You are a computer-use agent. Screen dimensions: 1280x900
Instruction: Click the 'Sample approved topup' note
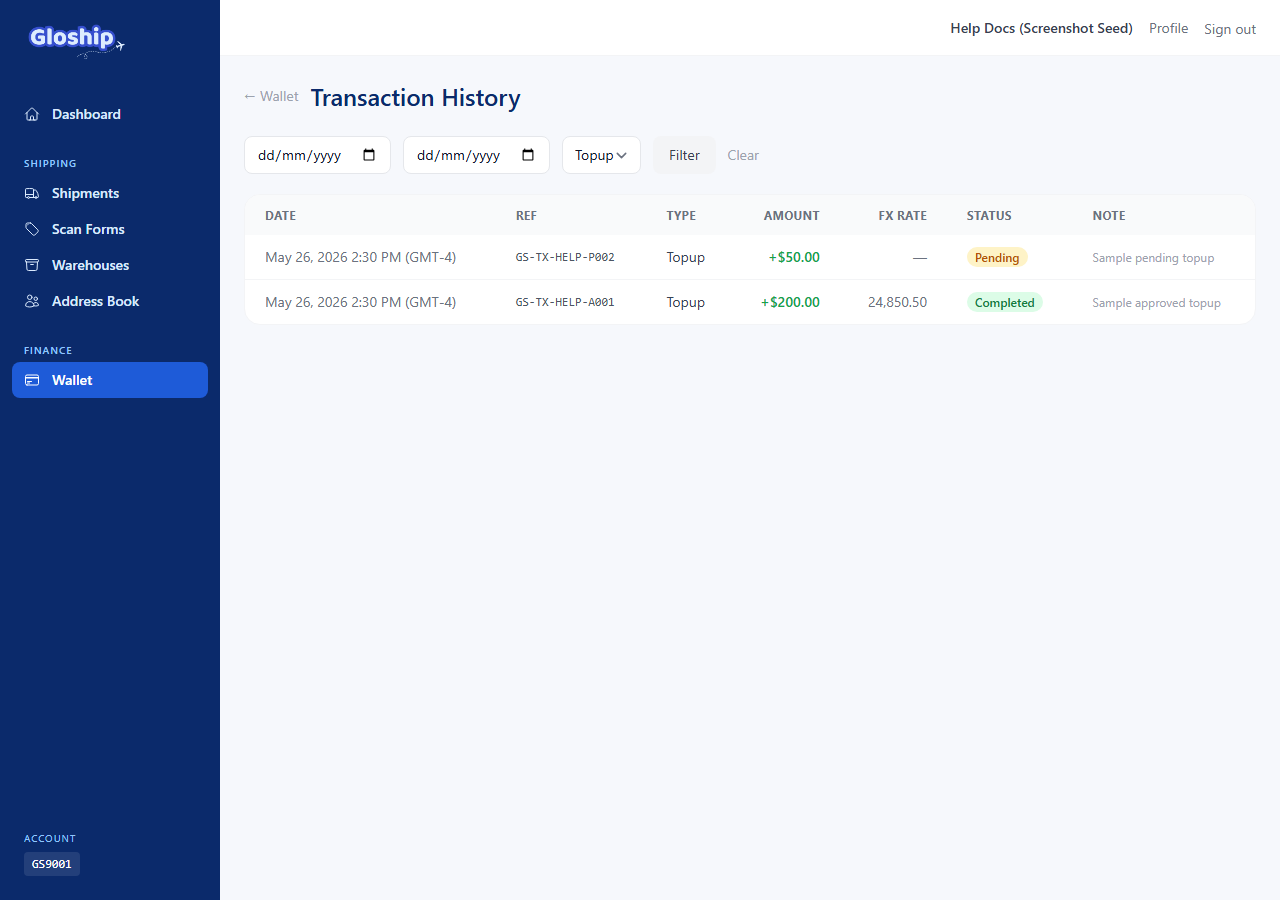(1156, 303)
